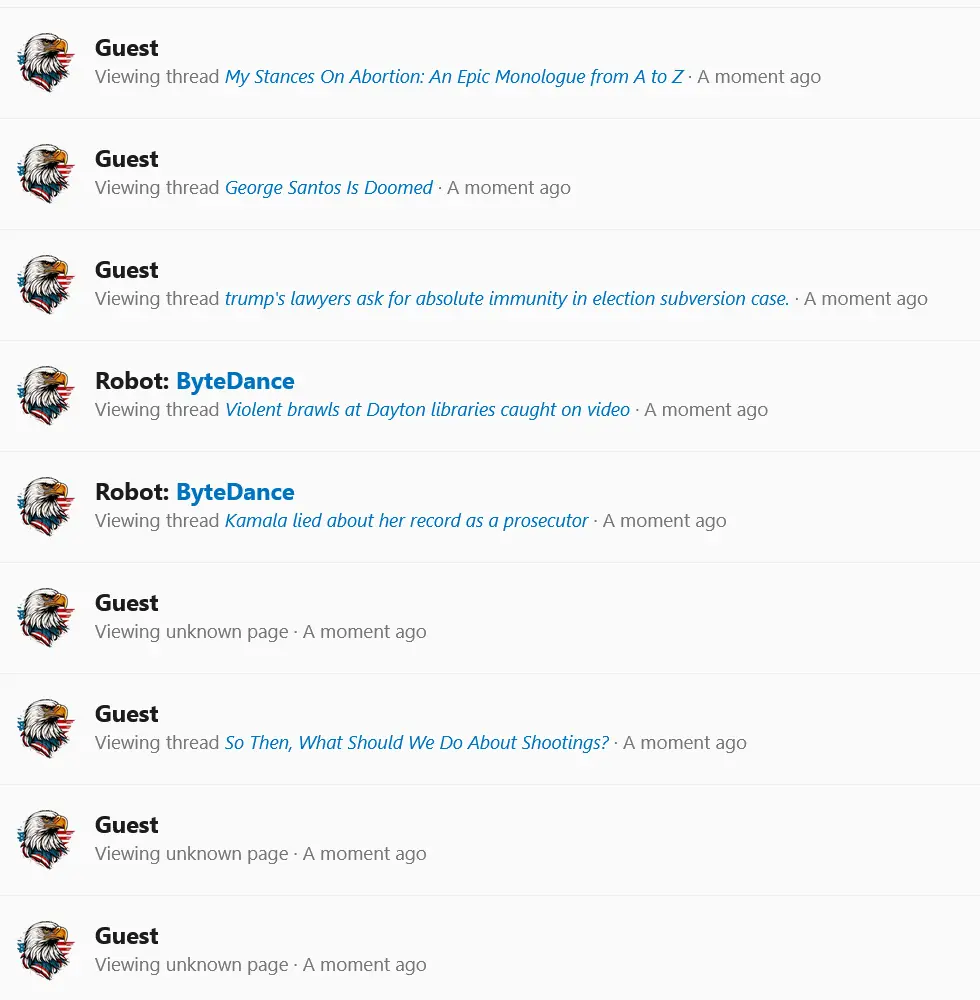Click eagle avatar beside the Shootings thread row
The height and width of the screenshot is (1000, 980).
pyautogui.click(x=46, y=728)
